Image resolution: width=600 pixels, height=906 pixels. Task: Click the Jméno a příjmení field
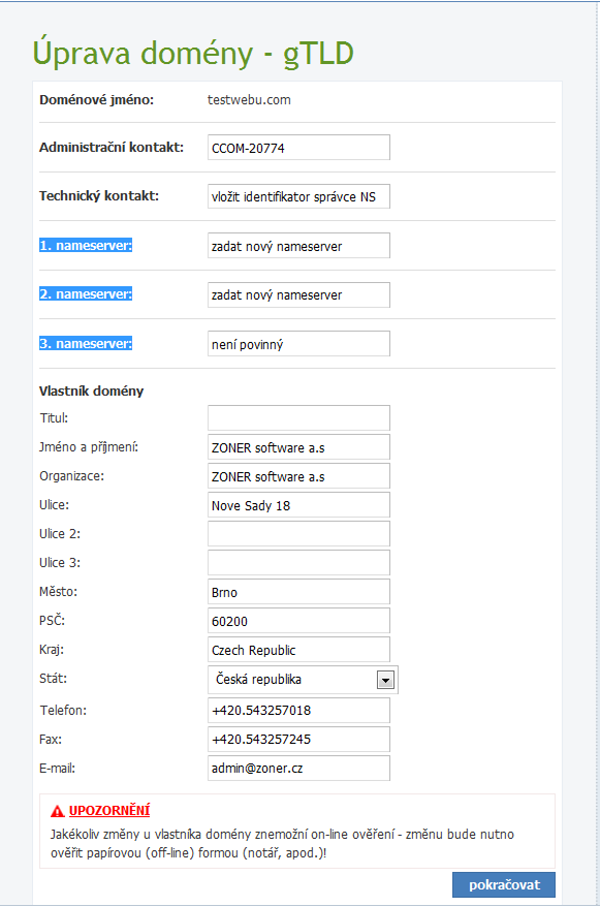tap(298, 447)
